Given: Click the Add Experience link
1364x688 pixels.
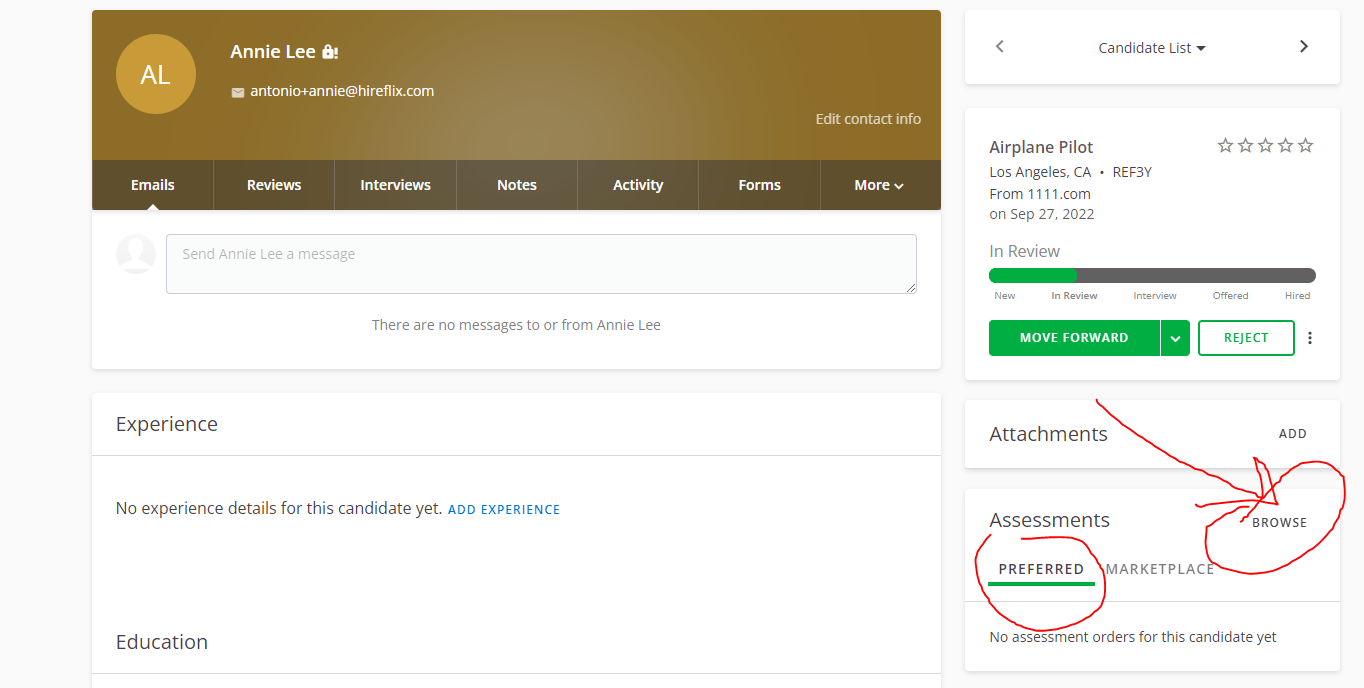Looking at the screenshot, I should tap(504, 510).
